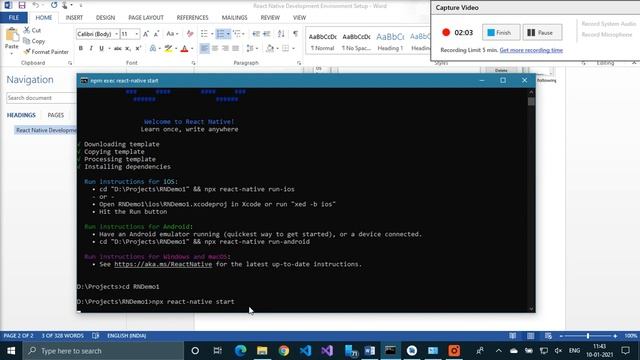Image resolution: width=640 pixels, height=360 pixels.
Task: Toggle Underline formatting
Action: (101, 49)
